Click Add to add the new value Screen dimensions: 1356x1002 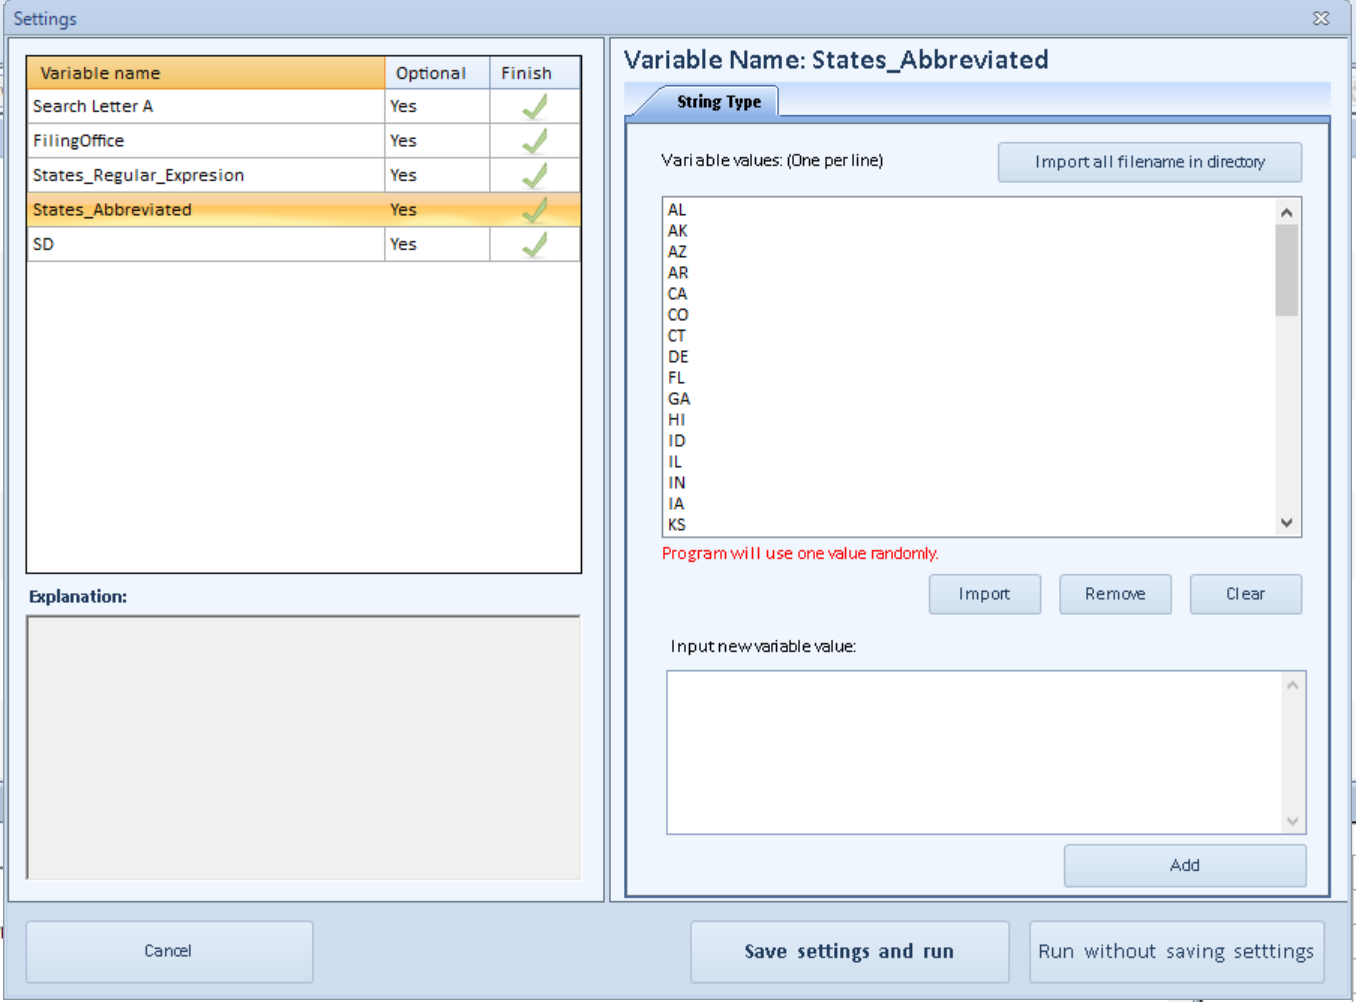coord(1184,866)
